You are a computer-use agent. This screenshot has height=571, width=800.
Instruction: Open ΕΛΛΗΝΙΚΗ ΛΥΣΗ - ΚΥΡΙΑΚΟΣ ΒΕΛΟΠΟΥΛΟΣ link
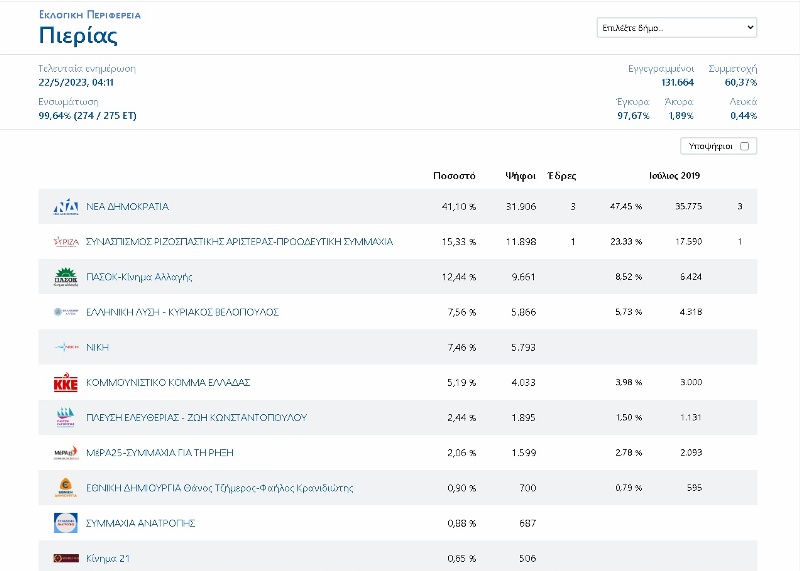(x=182, y=312)
